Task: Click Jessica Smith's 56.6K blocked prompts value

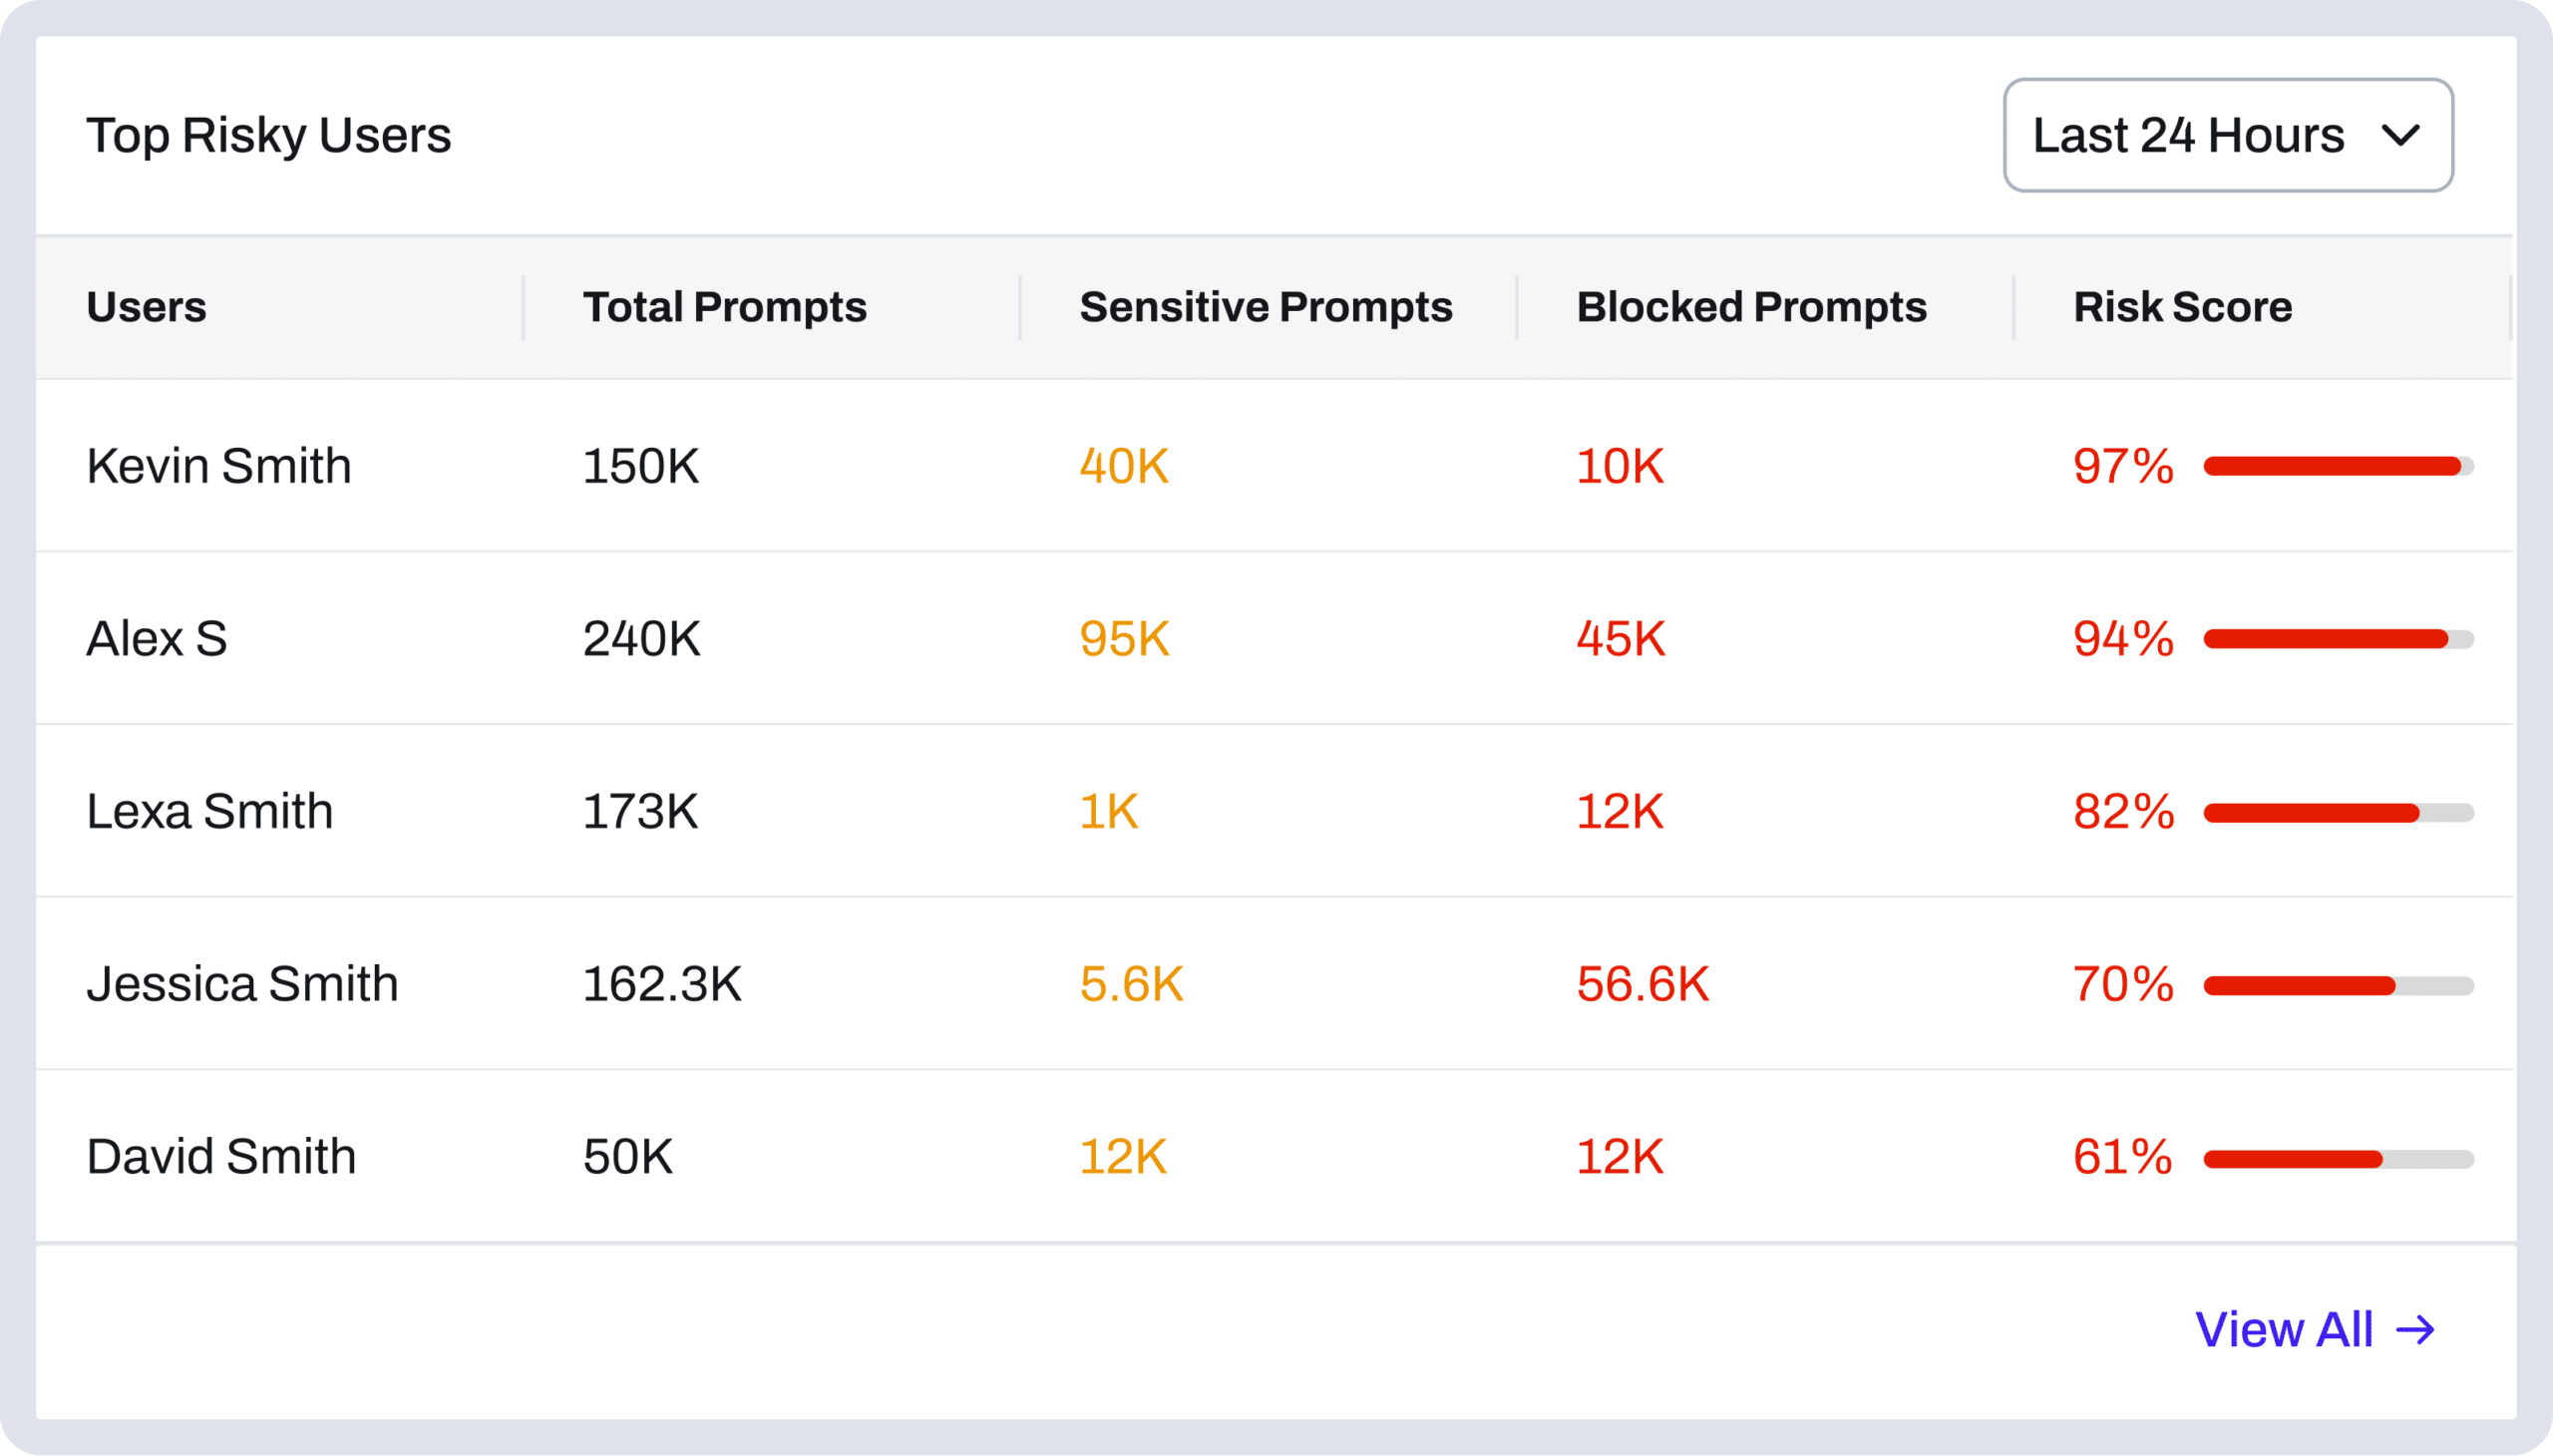Action: [x=1642, y=984]
